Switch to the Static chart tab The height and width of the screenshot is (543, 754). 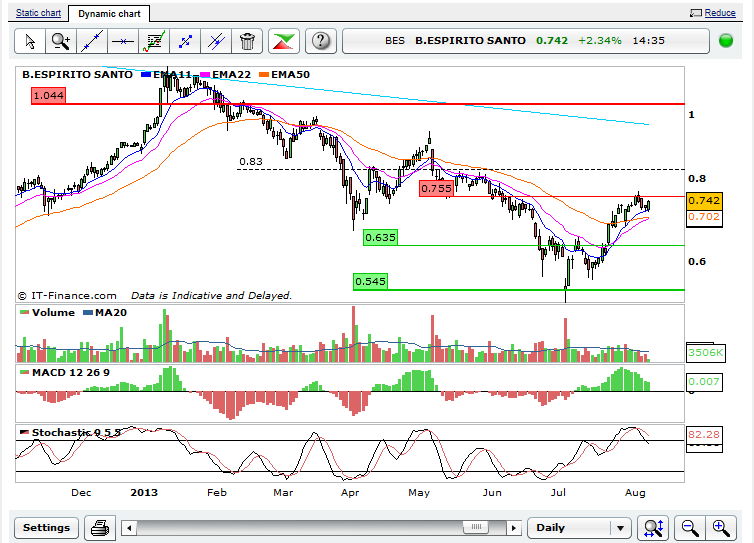coord(38,13)
